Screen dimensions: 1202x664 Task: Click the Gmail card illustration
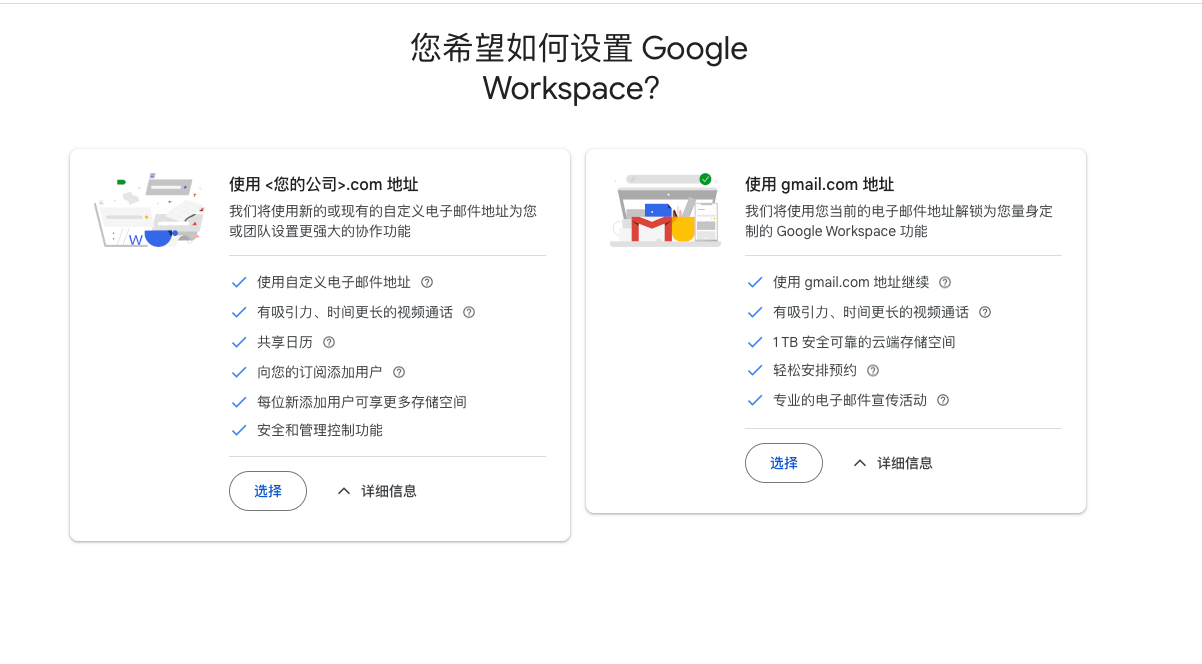(666, 209)
